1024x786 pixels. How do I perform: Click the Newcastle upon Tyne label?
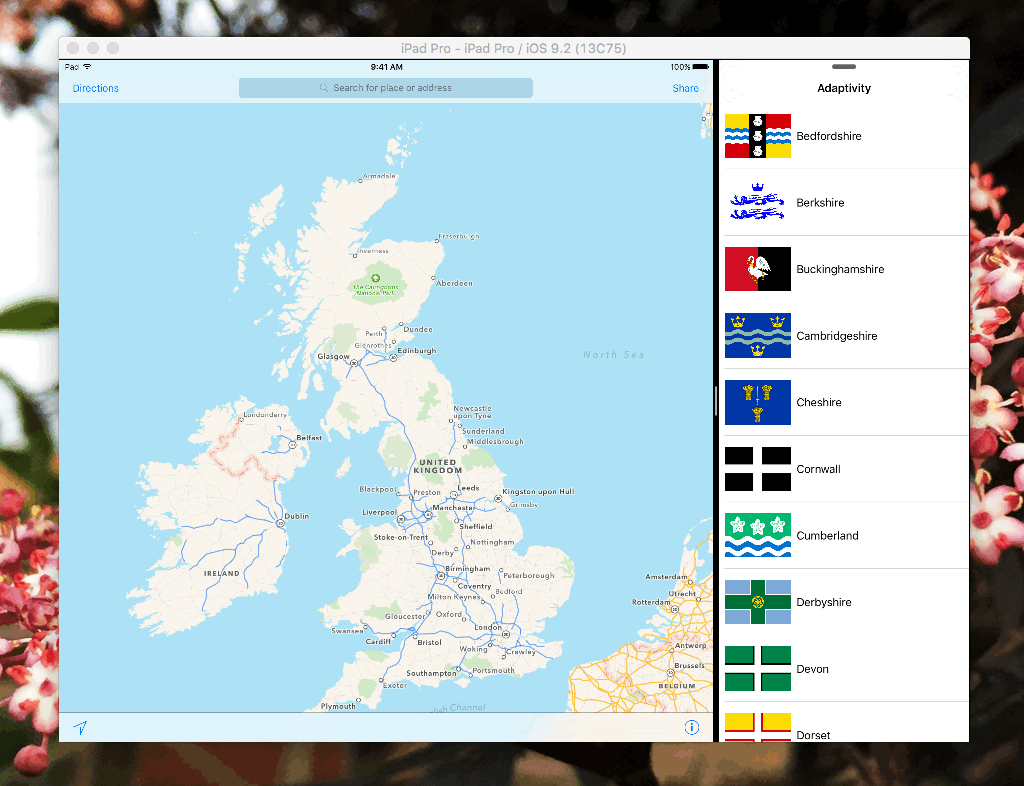click(x=472, y=412)
